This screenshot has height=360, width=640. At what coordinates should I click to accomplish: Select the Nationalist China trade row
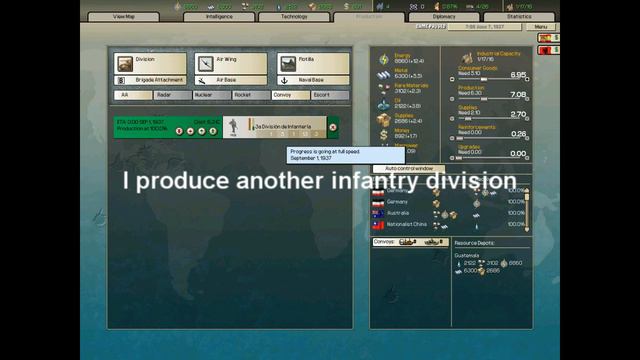click(x=448, y=224)
